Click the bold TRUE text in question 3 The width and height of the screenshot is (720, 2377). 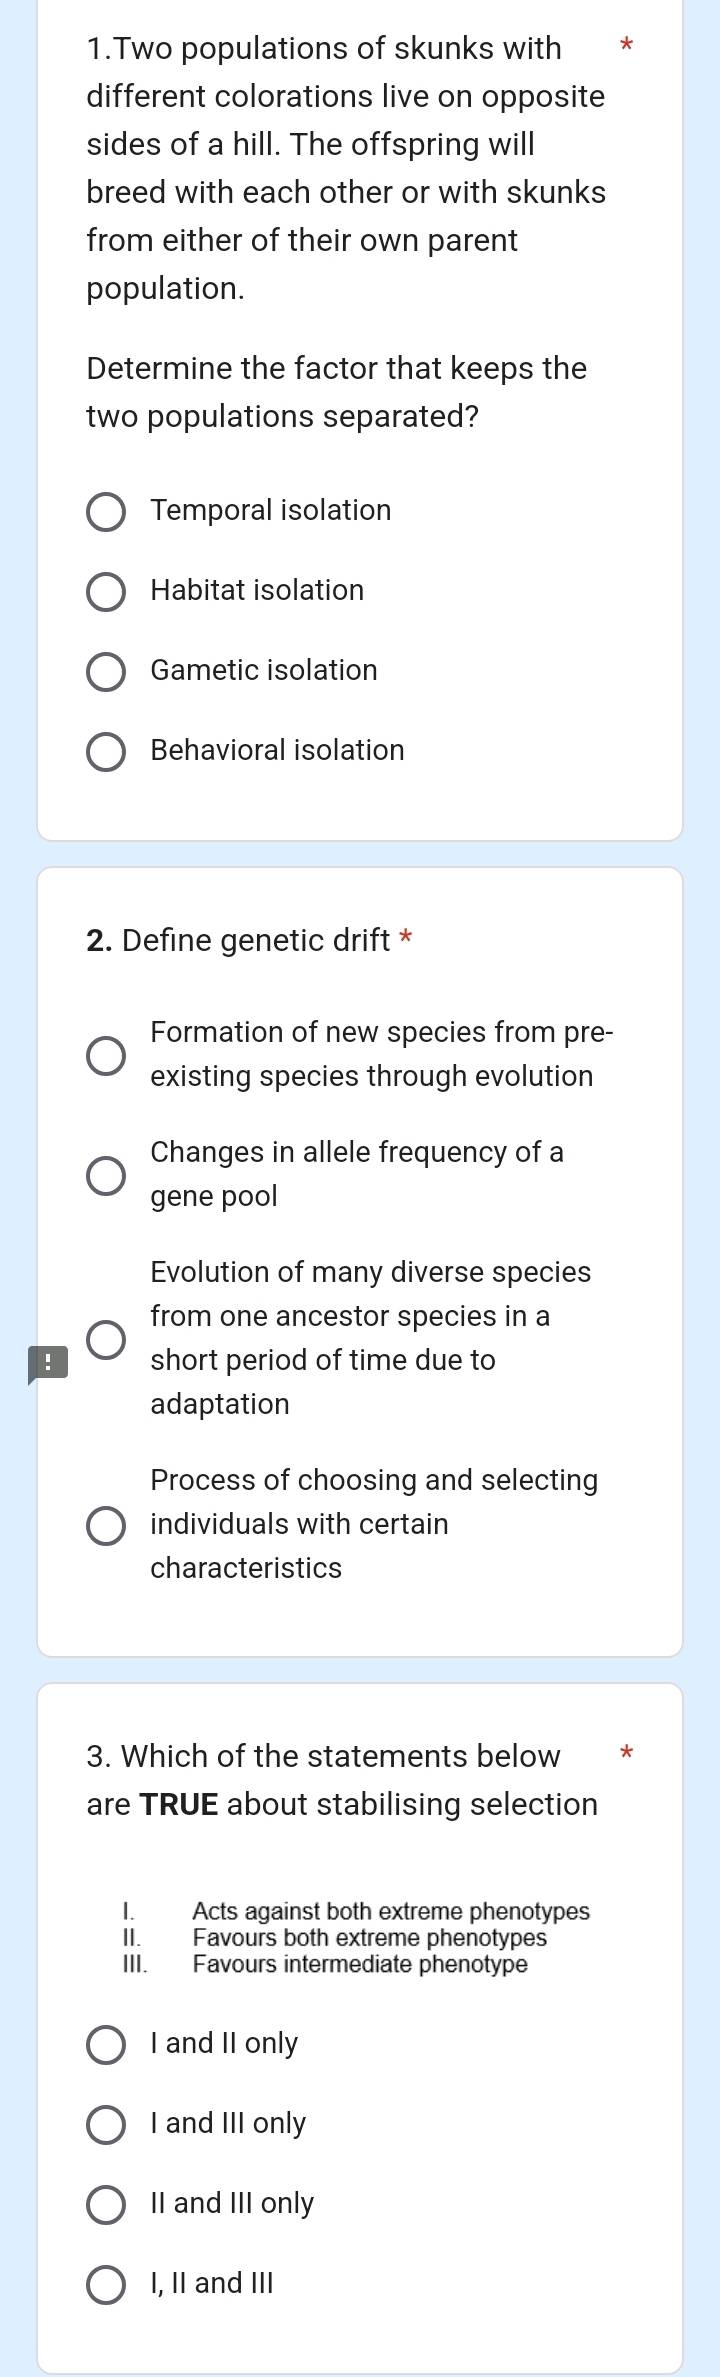180,1804
